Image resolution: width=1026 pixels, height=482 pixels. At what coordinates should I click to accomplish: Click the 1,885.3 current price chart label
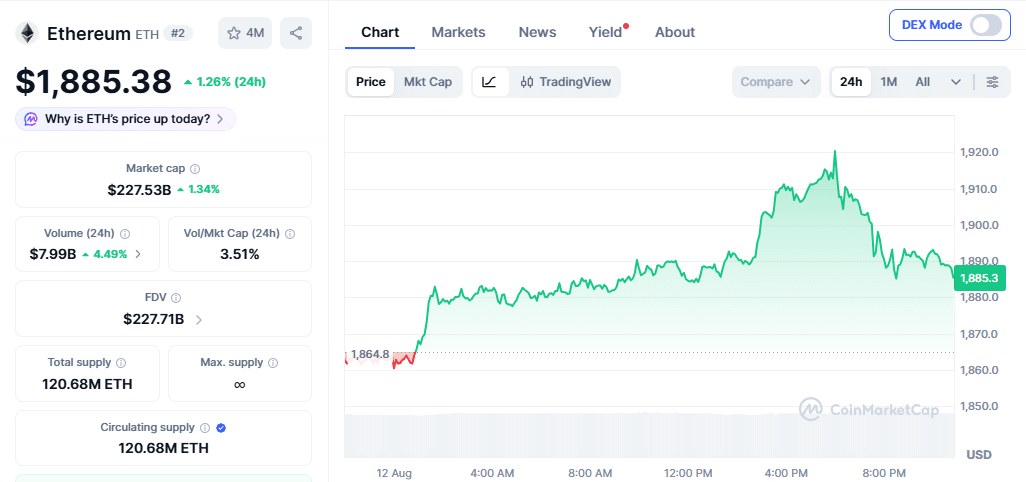coord(979,279)
